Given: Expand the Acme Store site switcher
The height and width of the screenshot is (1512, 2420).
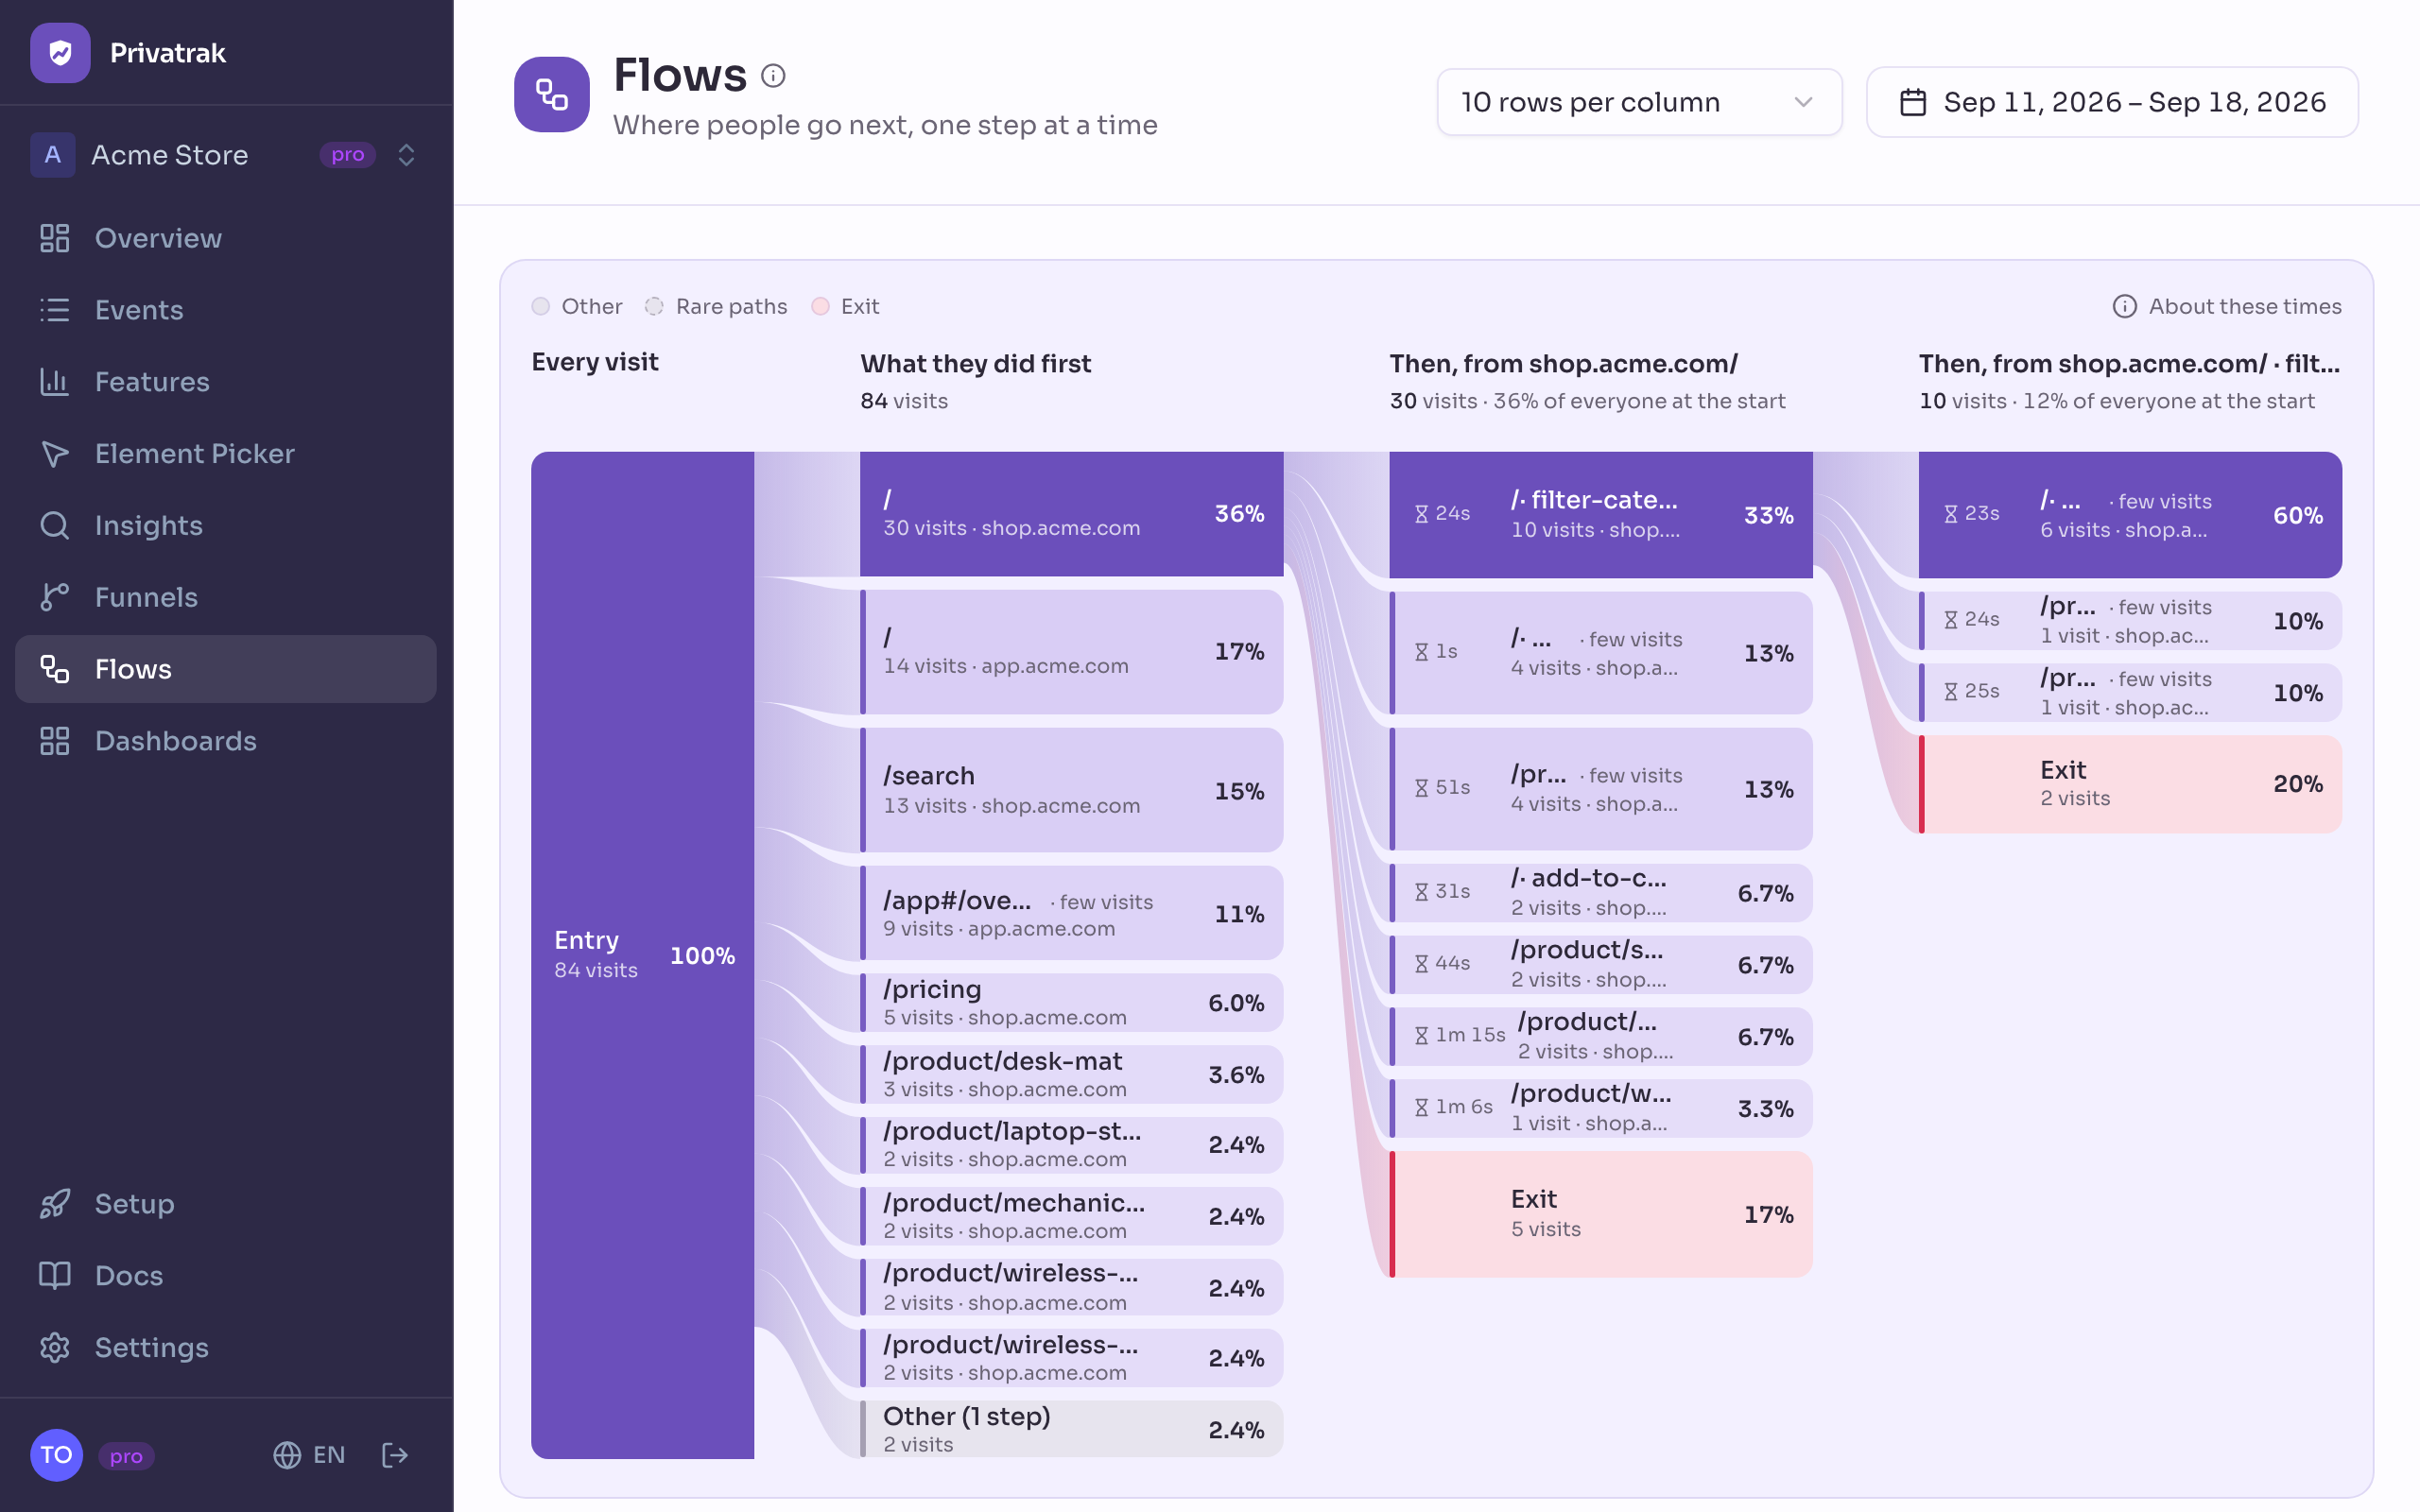Looking at the screenshot, I should (226, 155).
